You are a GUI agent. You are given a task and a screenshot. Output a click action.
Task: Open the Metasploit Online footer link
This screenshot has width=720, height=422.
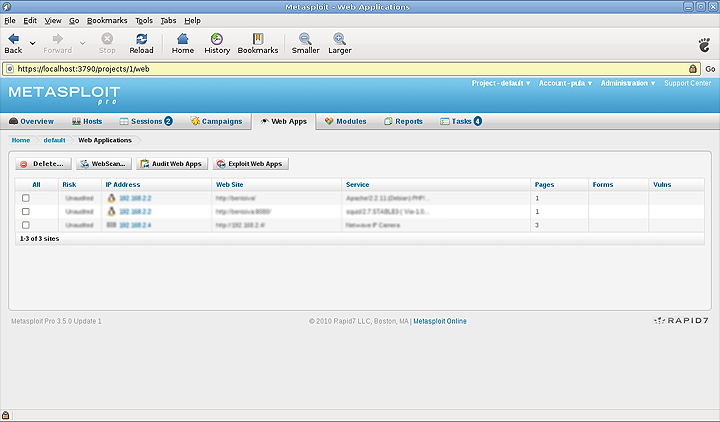[x=440, y=321]
